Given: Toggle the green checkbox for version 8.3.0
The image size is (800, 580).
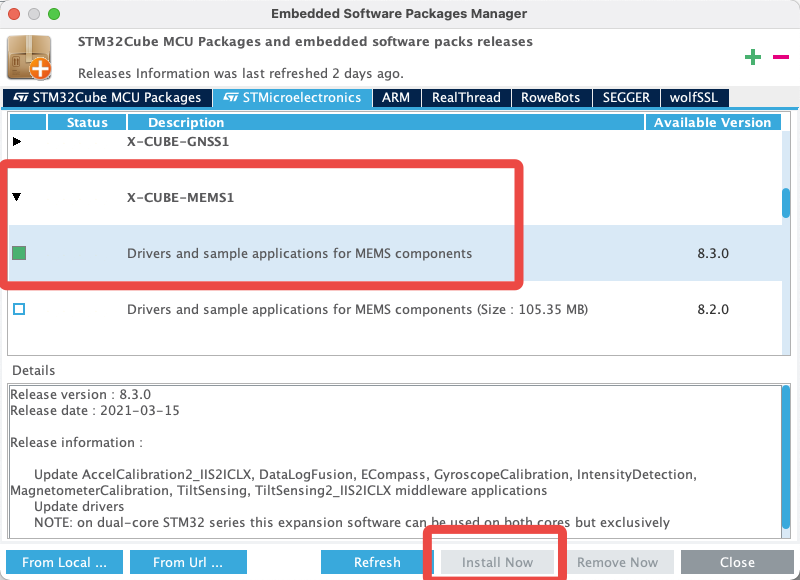Looking at the screenshot, I should (x=19, y=253).
